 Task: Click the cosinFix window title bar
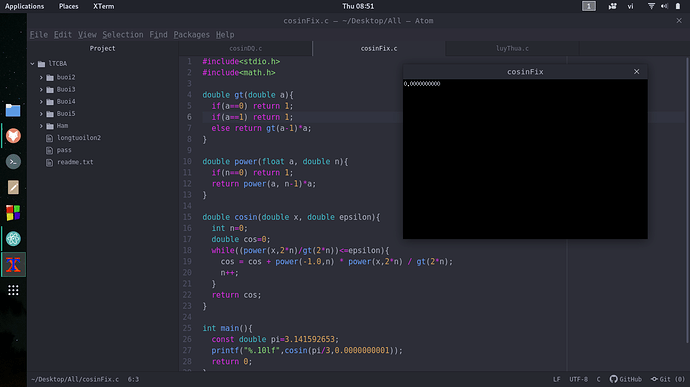[525, 71]
